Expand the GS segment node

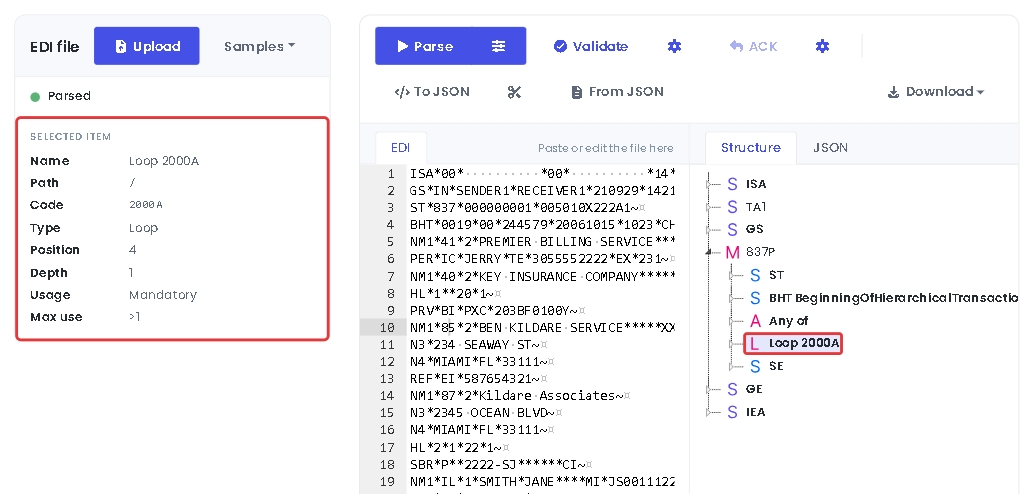(x=710, y=230)
